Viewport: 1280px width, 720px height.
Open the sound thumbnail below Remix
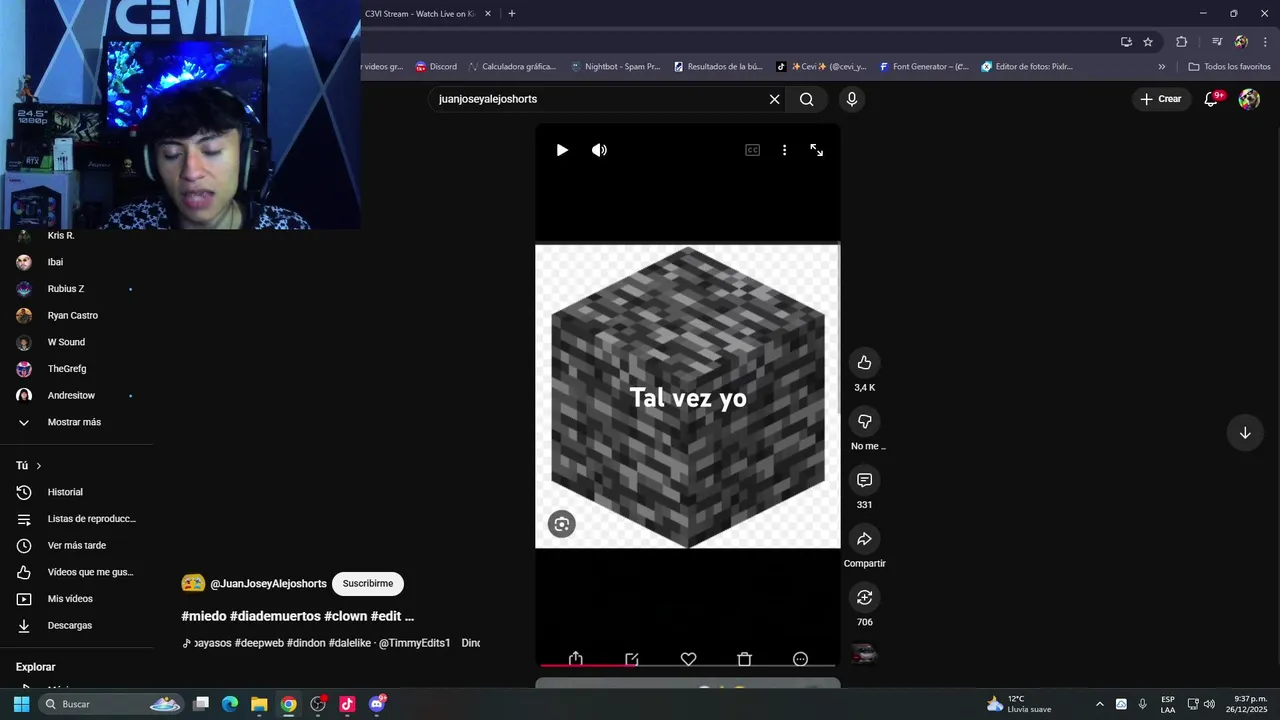pos(864,654)
